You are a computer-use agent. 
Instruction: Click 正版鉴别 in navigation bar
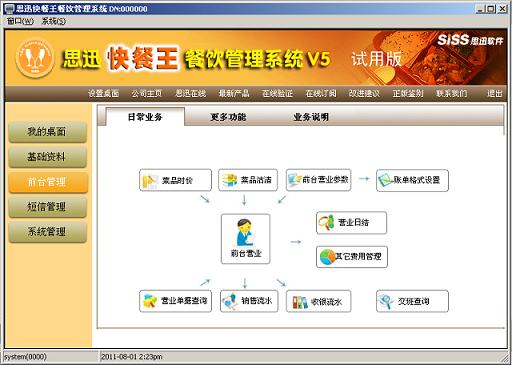(408, 94)
